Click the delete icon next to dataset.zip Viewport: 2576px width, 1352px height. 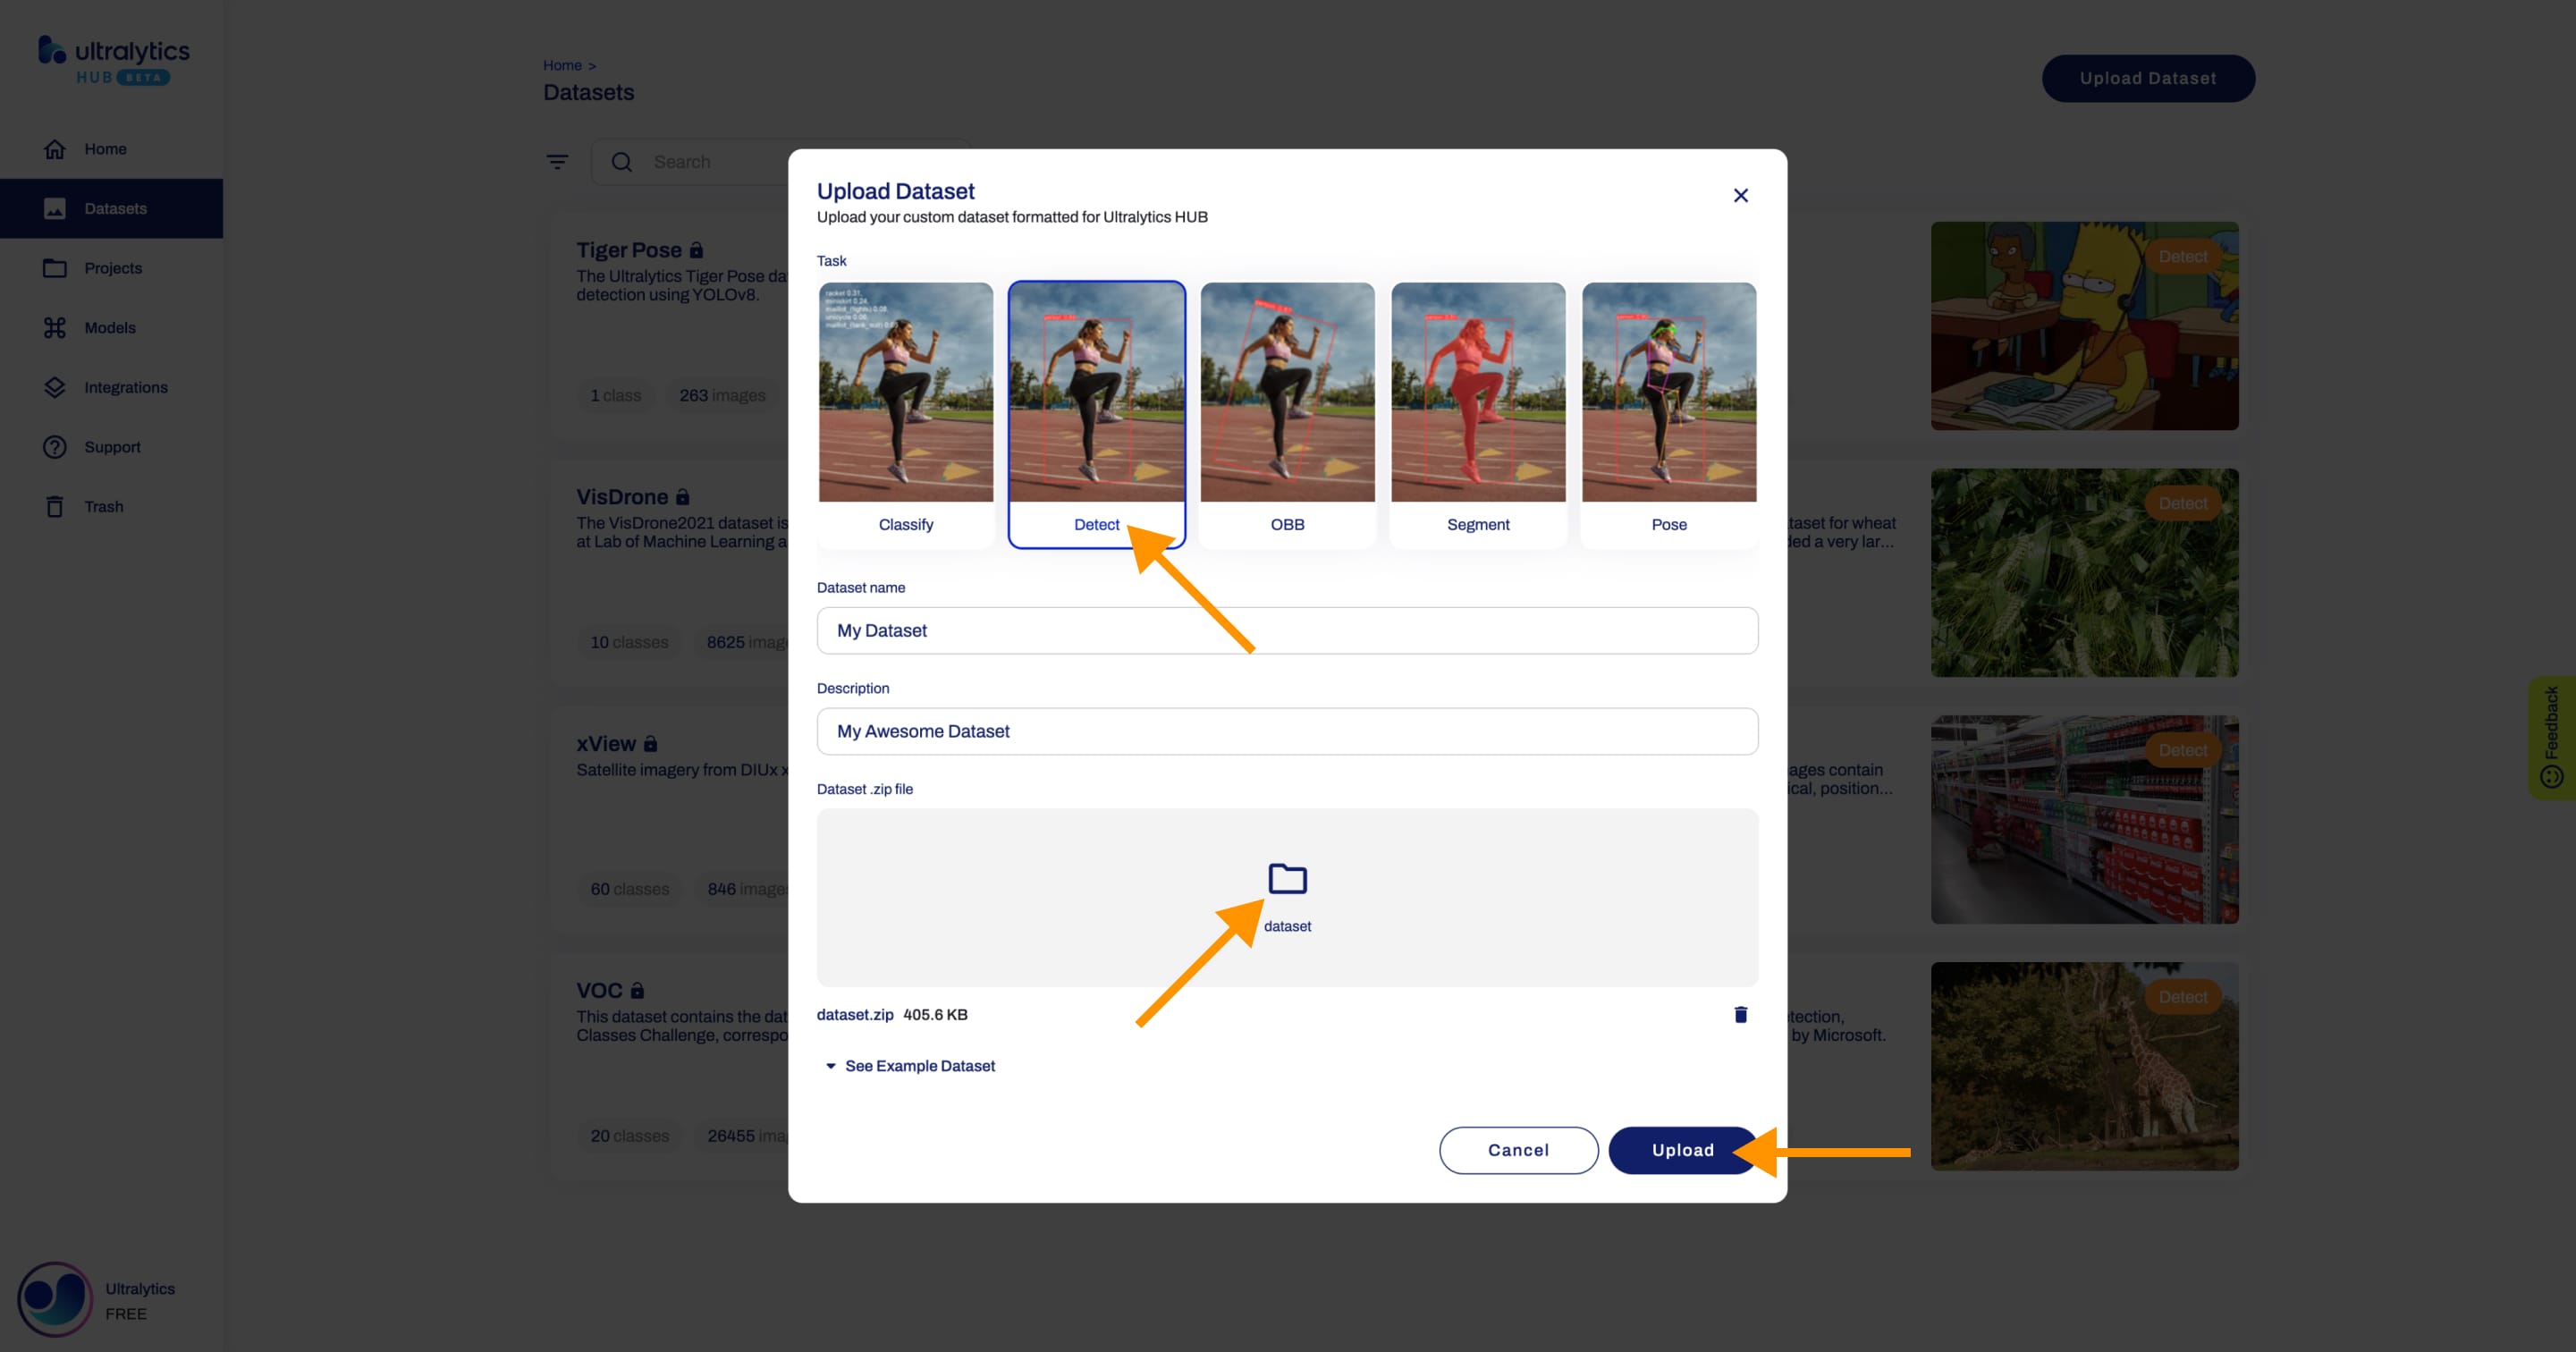click(1741, 1013)
